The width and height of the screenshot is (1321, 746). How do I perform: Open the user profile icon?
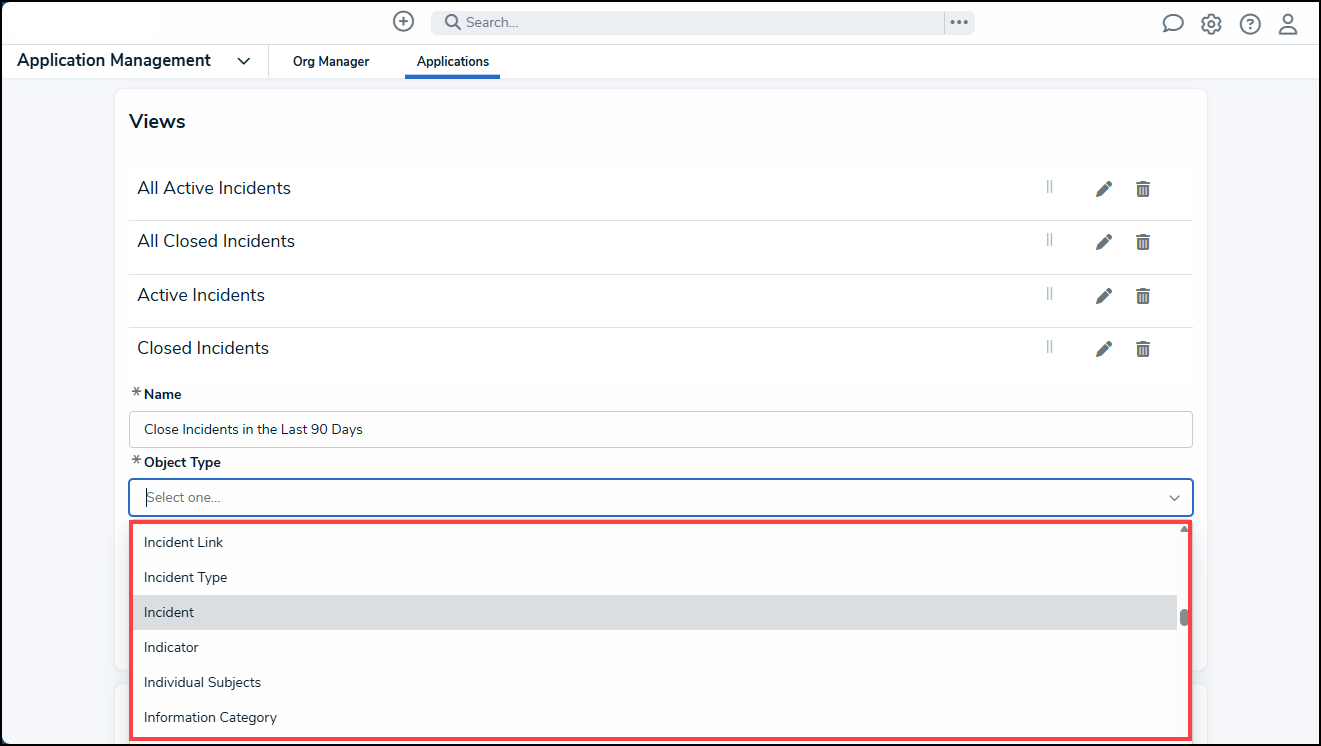pyautogui.click(x=1288, y=24)
